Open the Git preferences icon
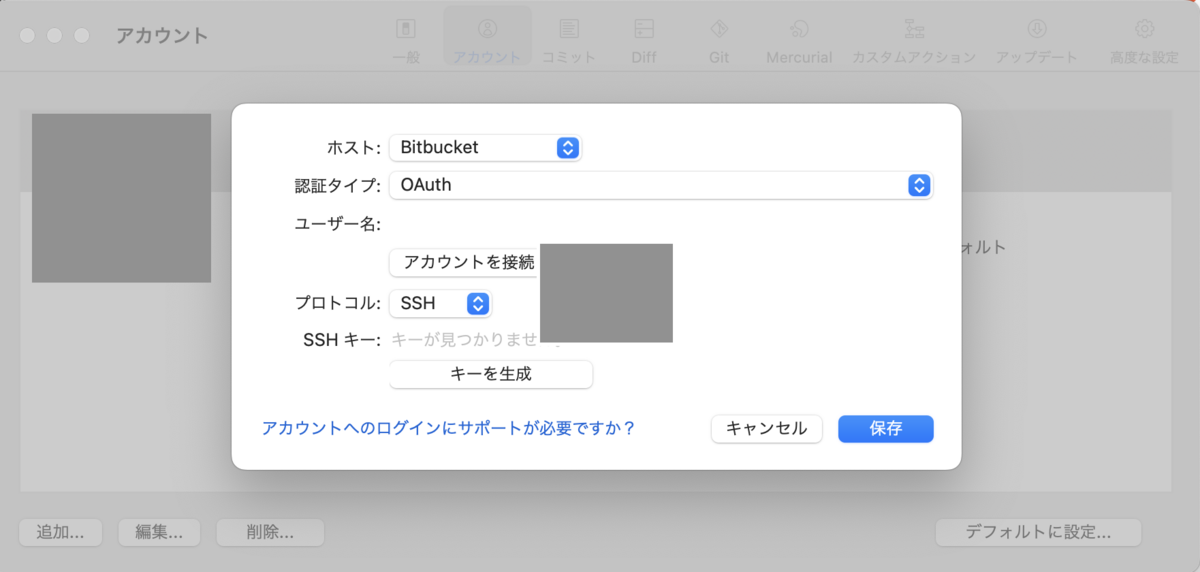The width and height of the screenshot is (1200, 572). (719, 28)
